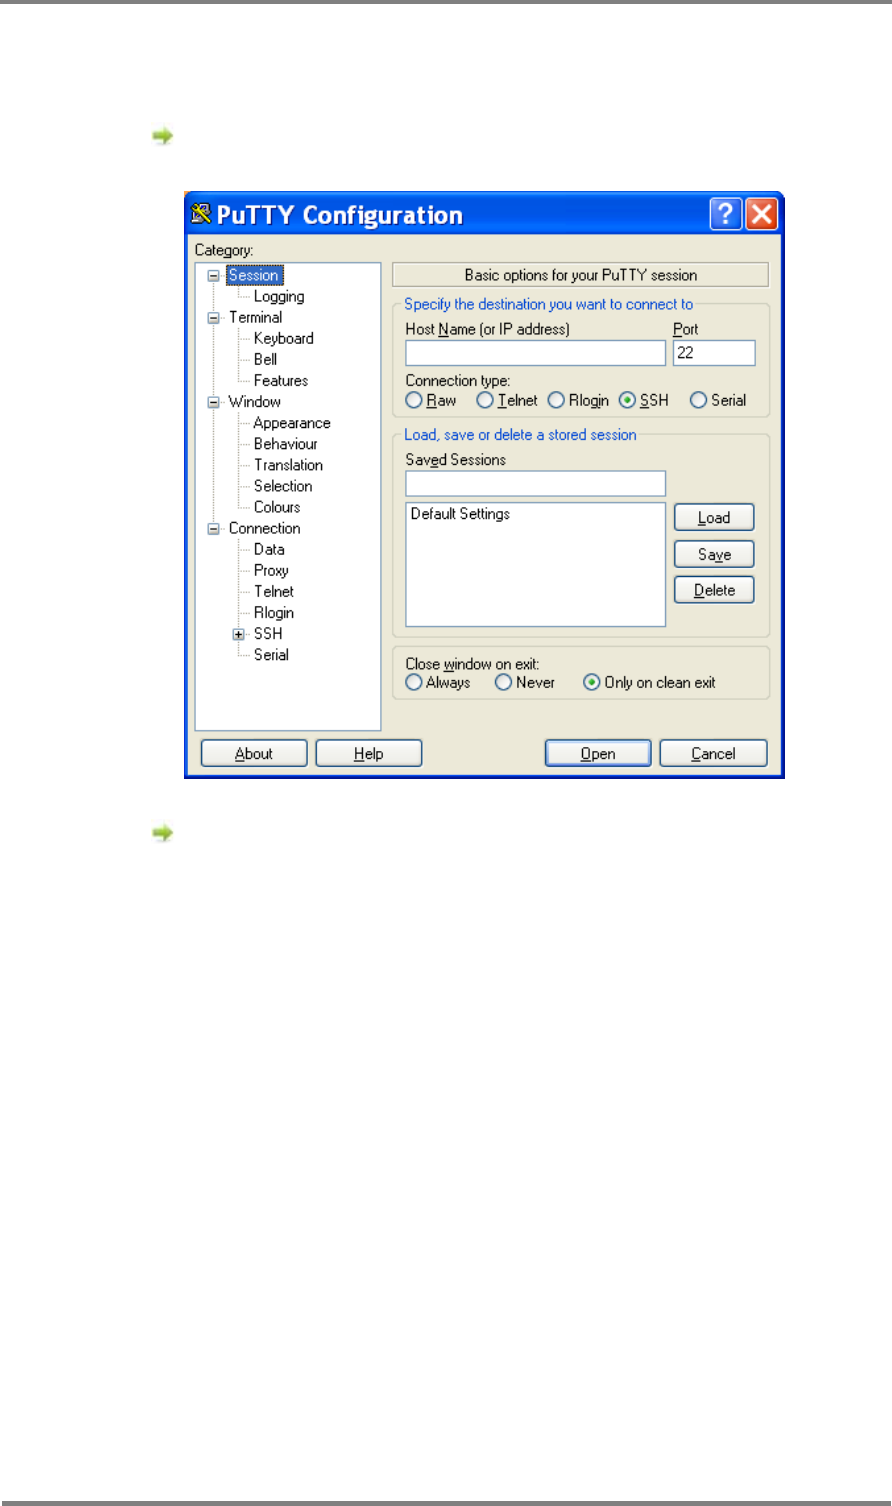The image size is (892, 1506).
Task: Click the Save session button
Action: pos(714,554)
